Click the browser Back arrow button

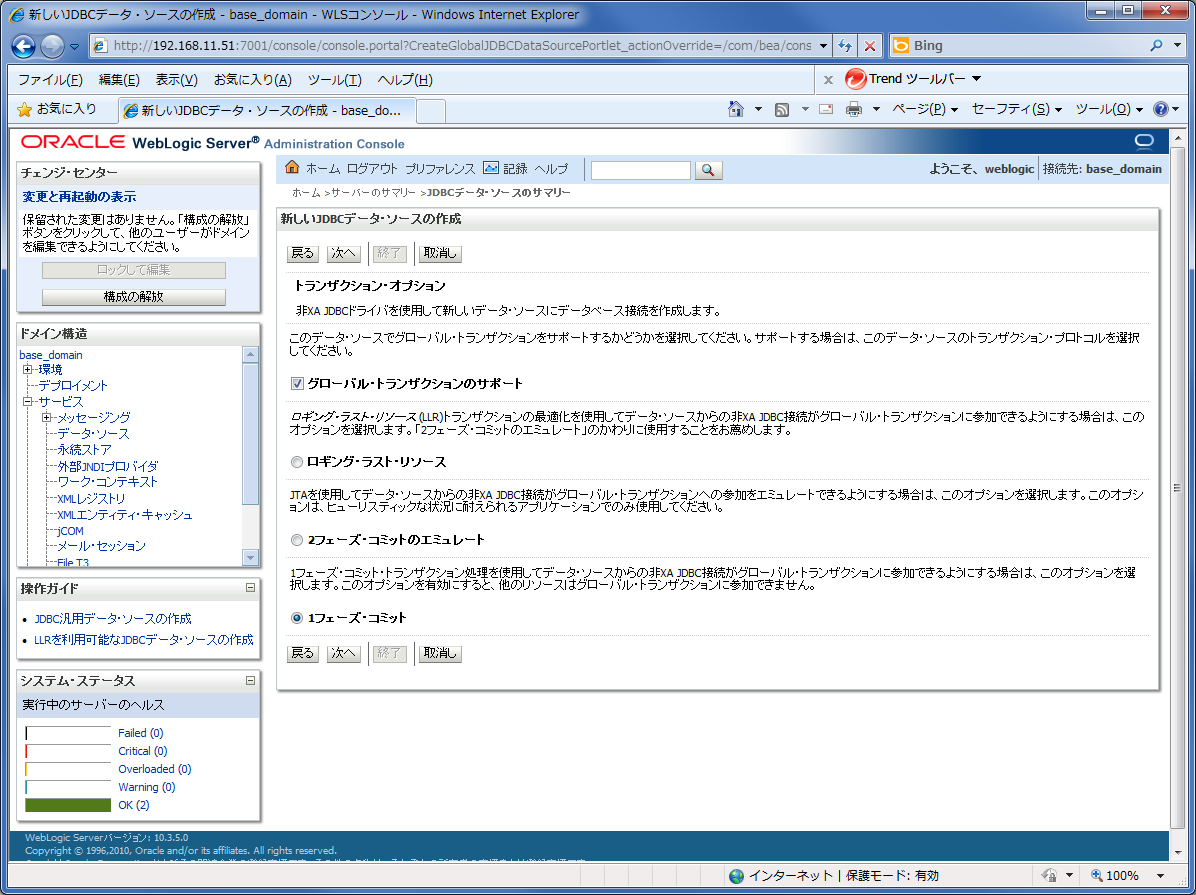[x=24, y=47]
